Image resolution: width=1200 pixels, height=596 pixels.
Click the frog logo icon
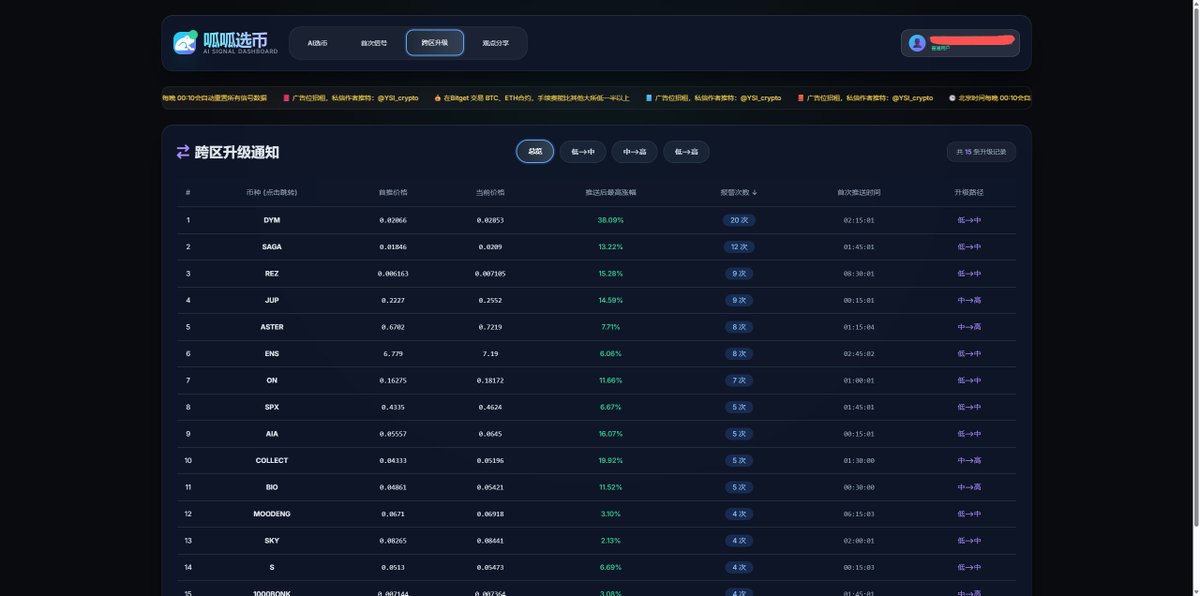pyautogui.click(x=185, y=43)
